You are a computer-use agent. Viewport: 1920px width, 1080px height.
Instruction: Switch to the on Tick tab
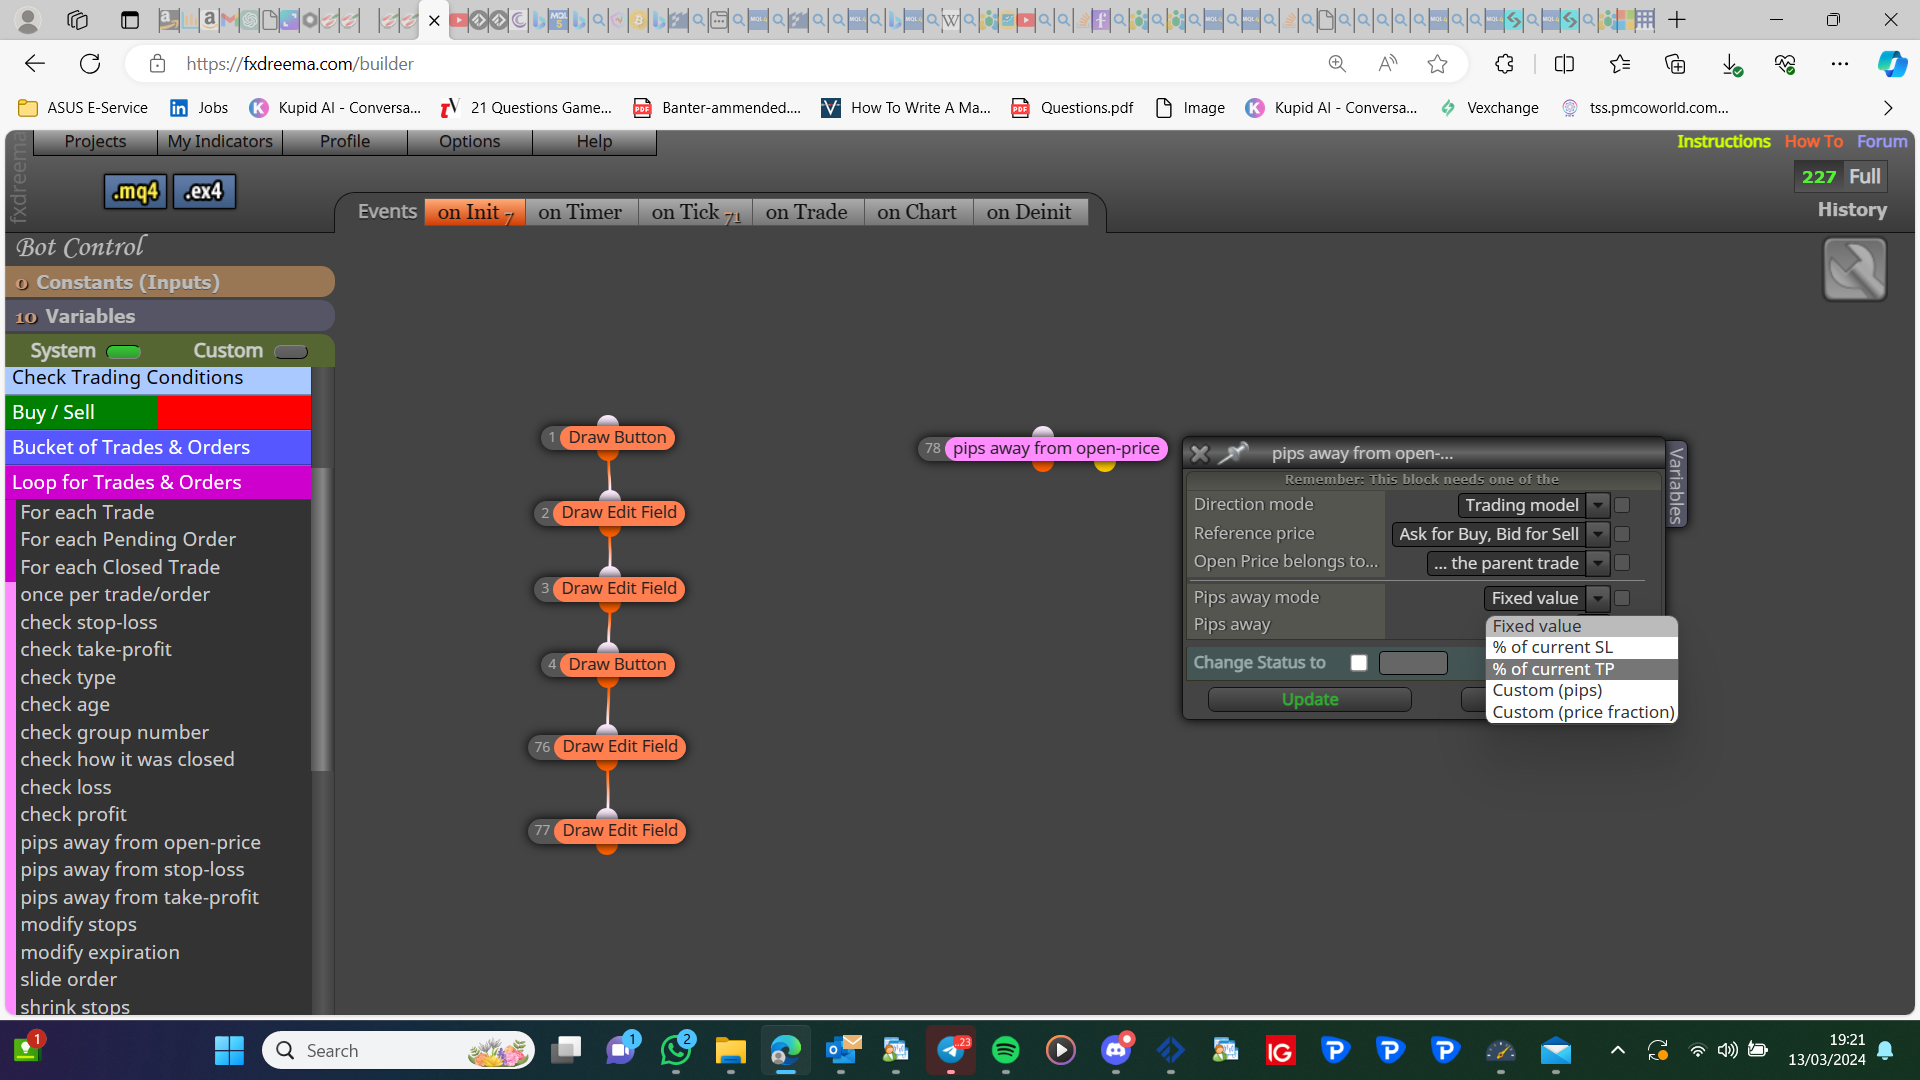point(696,212)
